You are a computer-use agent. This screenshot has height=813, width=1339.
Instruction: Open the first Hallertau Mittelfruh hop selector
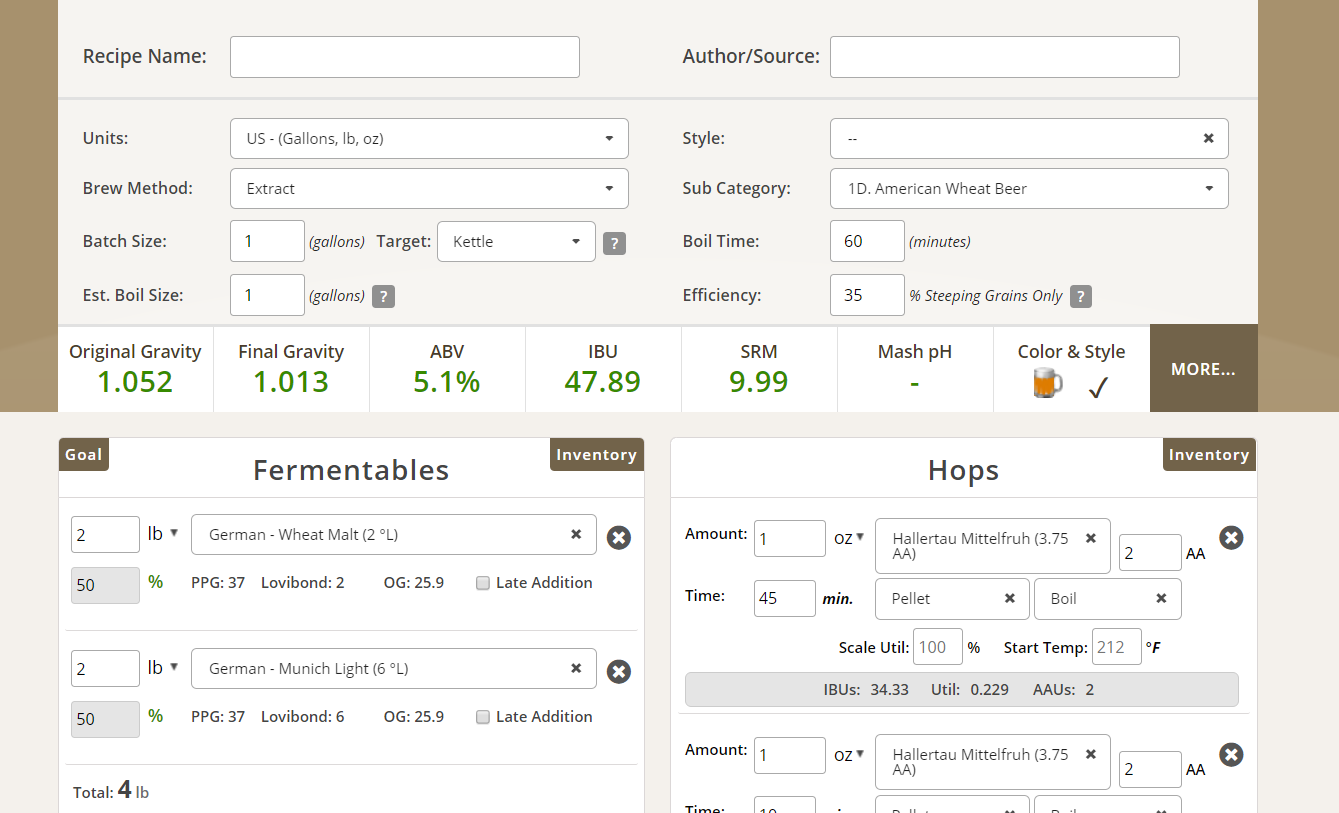point(992,546)
